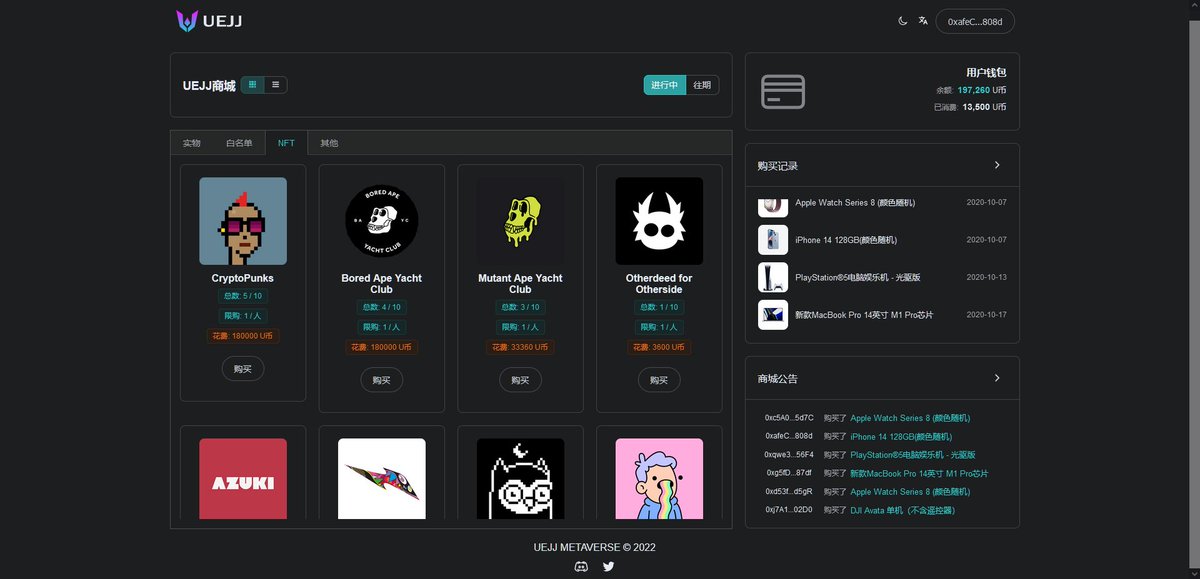Click iPhone 14 link from 0xafeC...808d
Viewport: 1200px width, 579px height.
[901, 437]
